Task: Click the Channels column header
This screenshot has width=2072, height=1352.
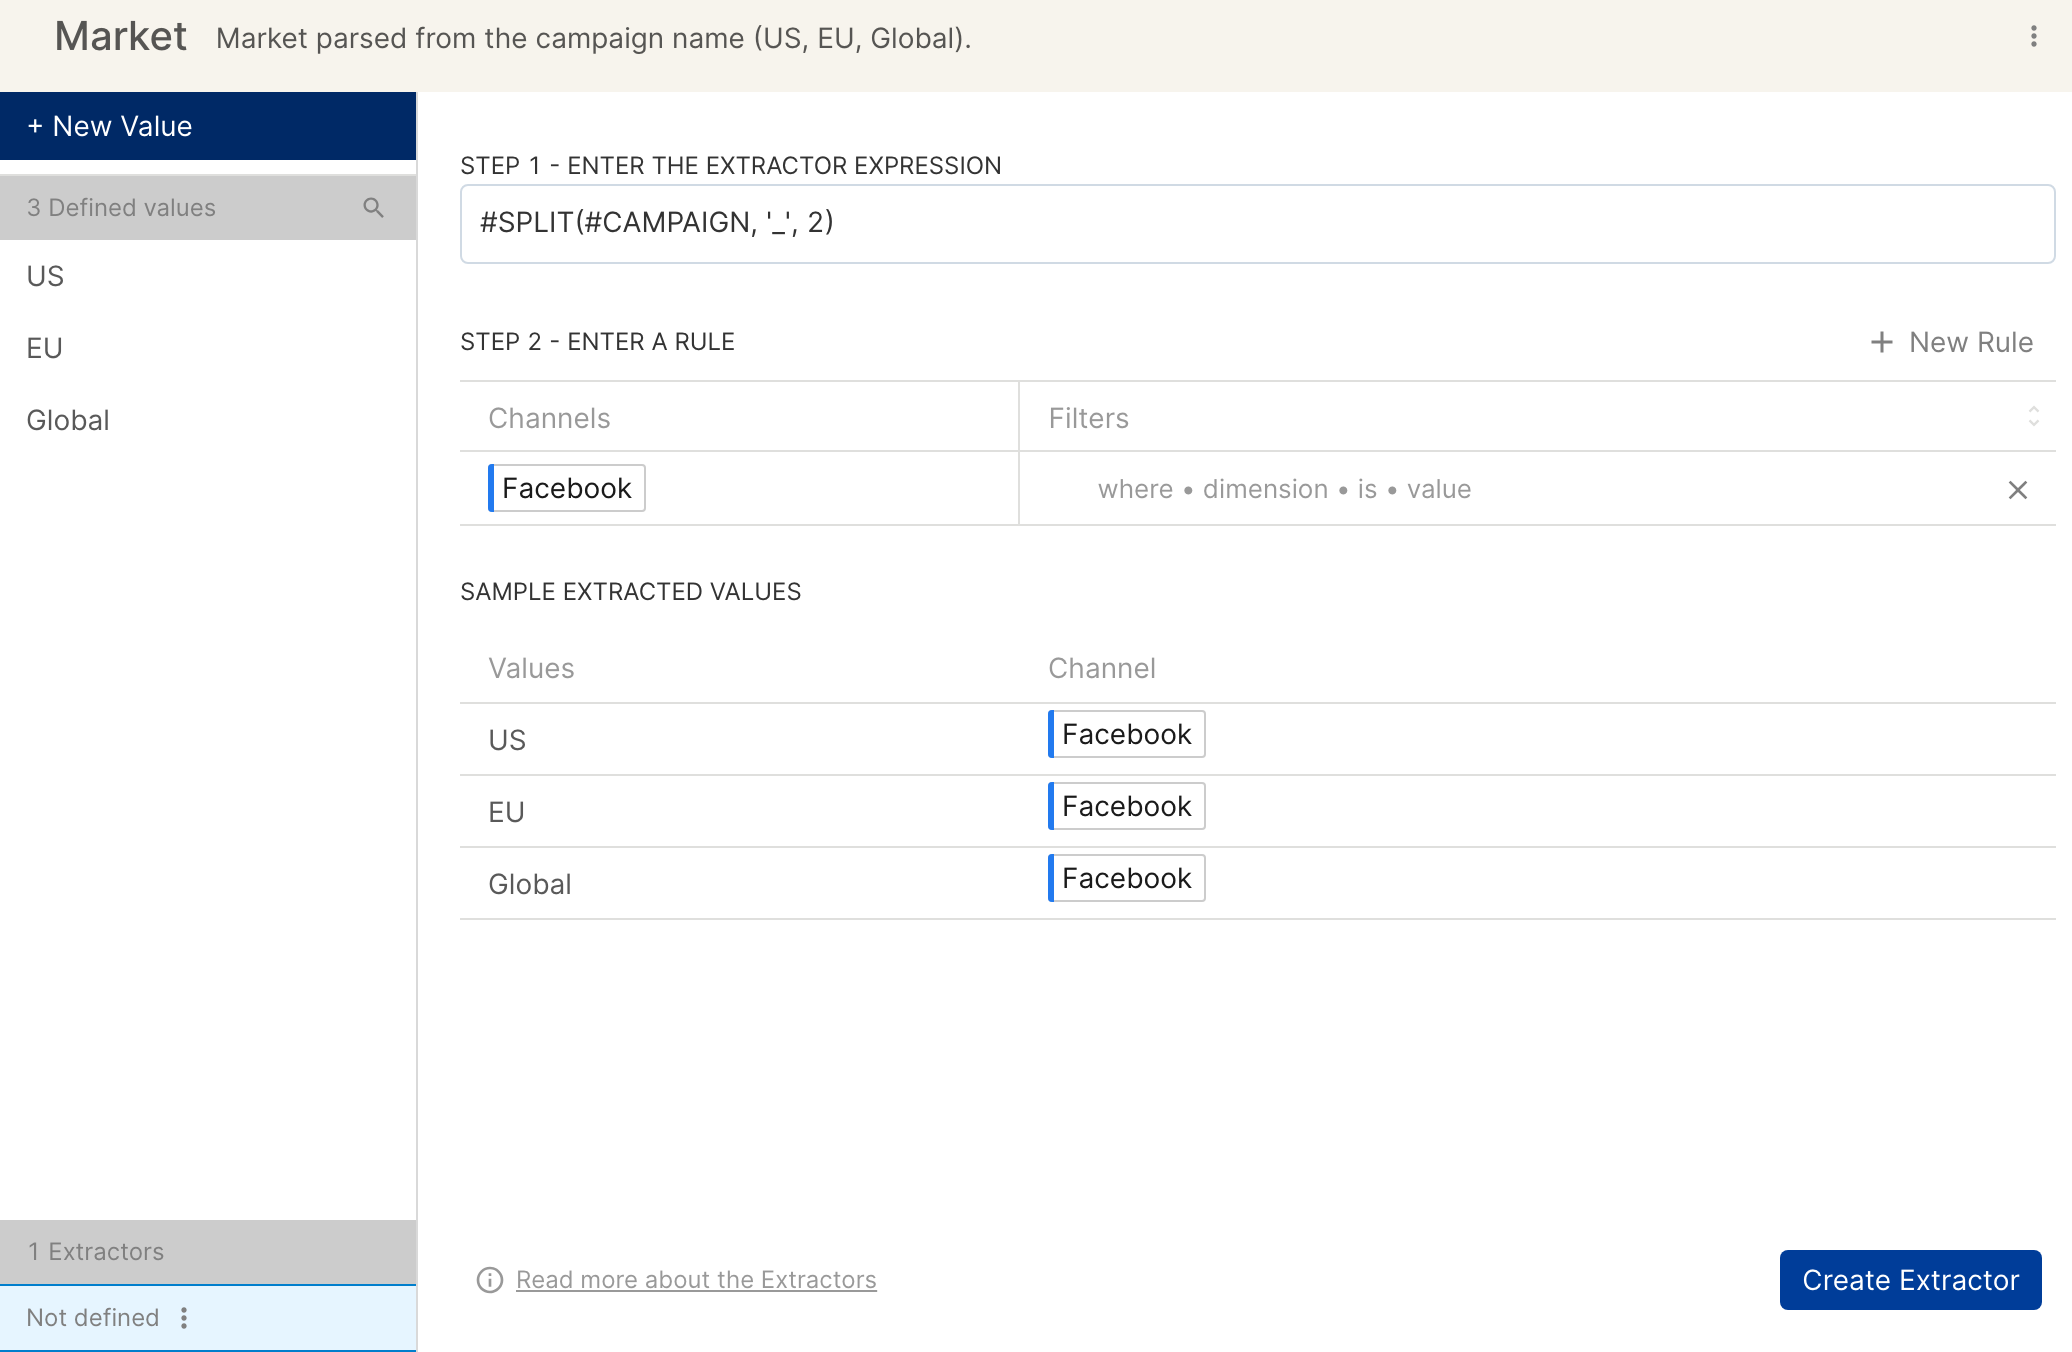Action: (x=549, y=418)
